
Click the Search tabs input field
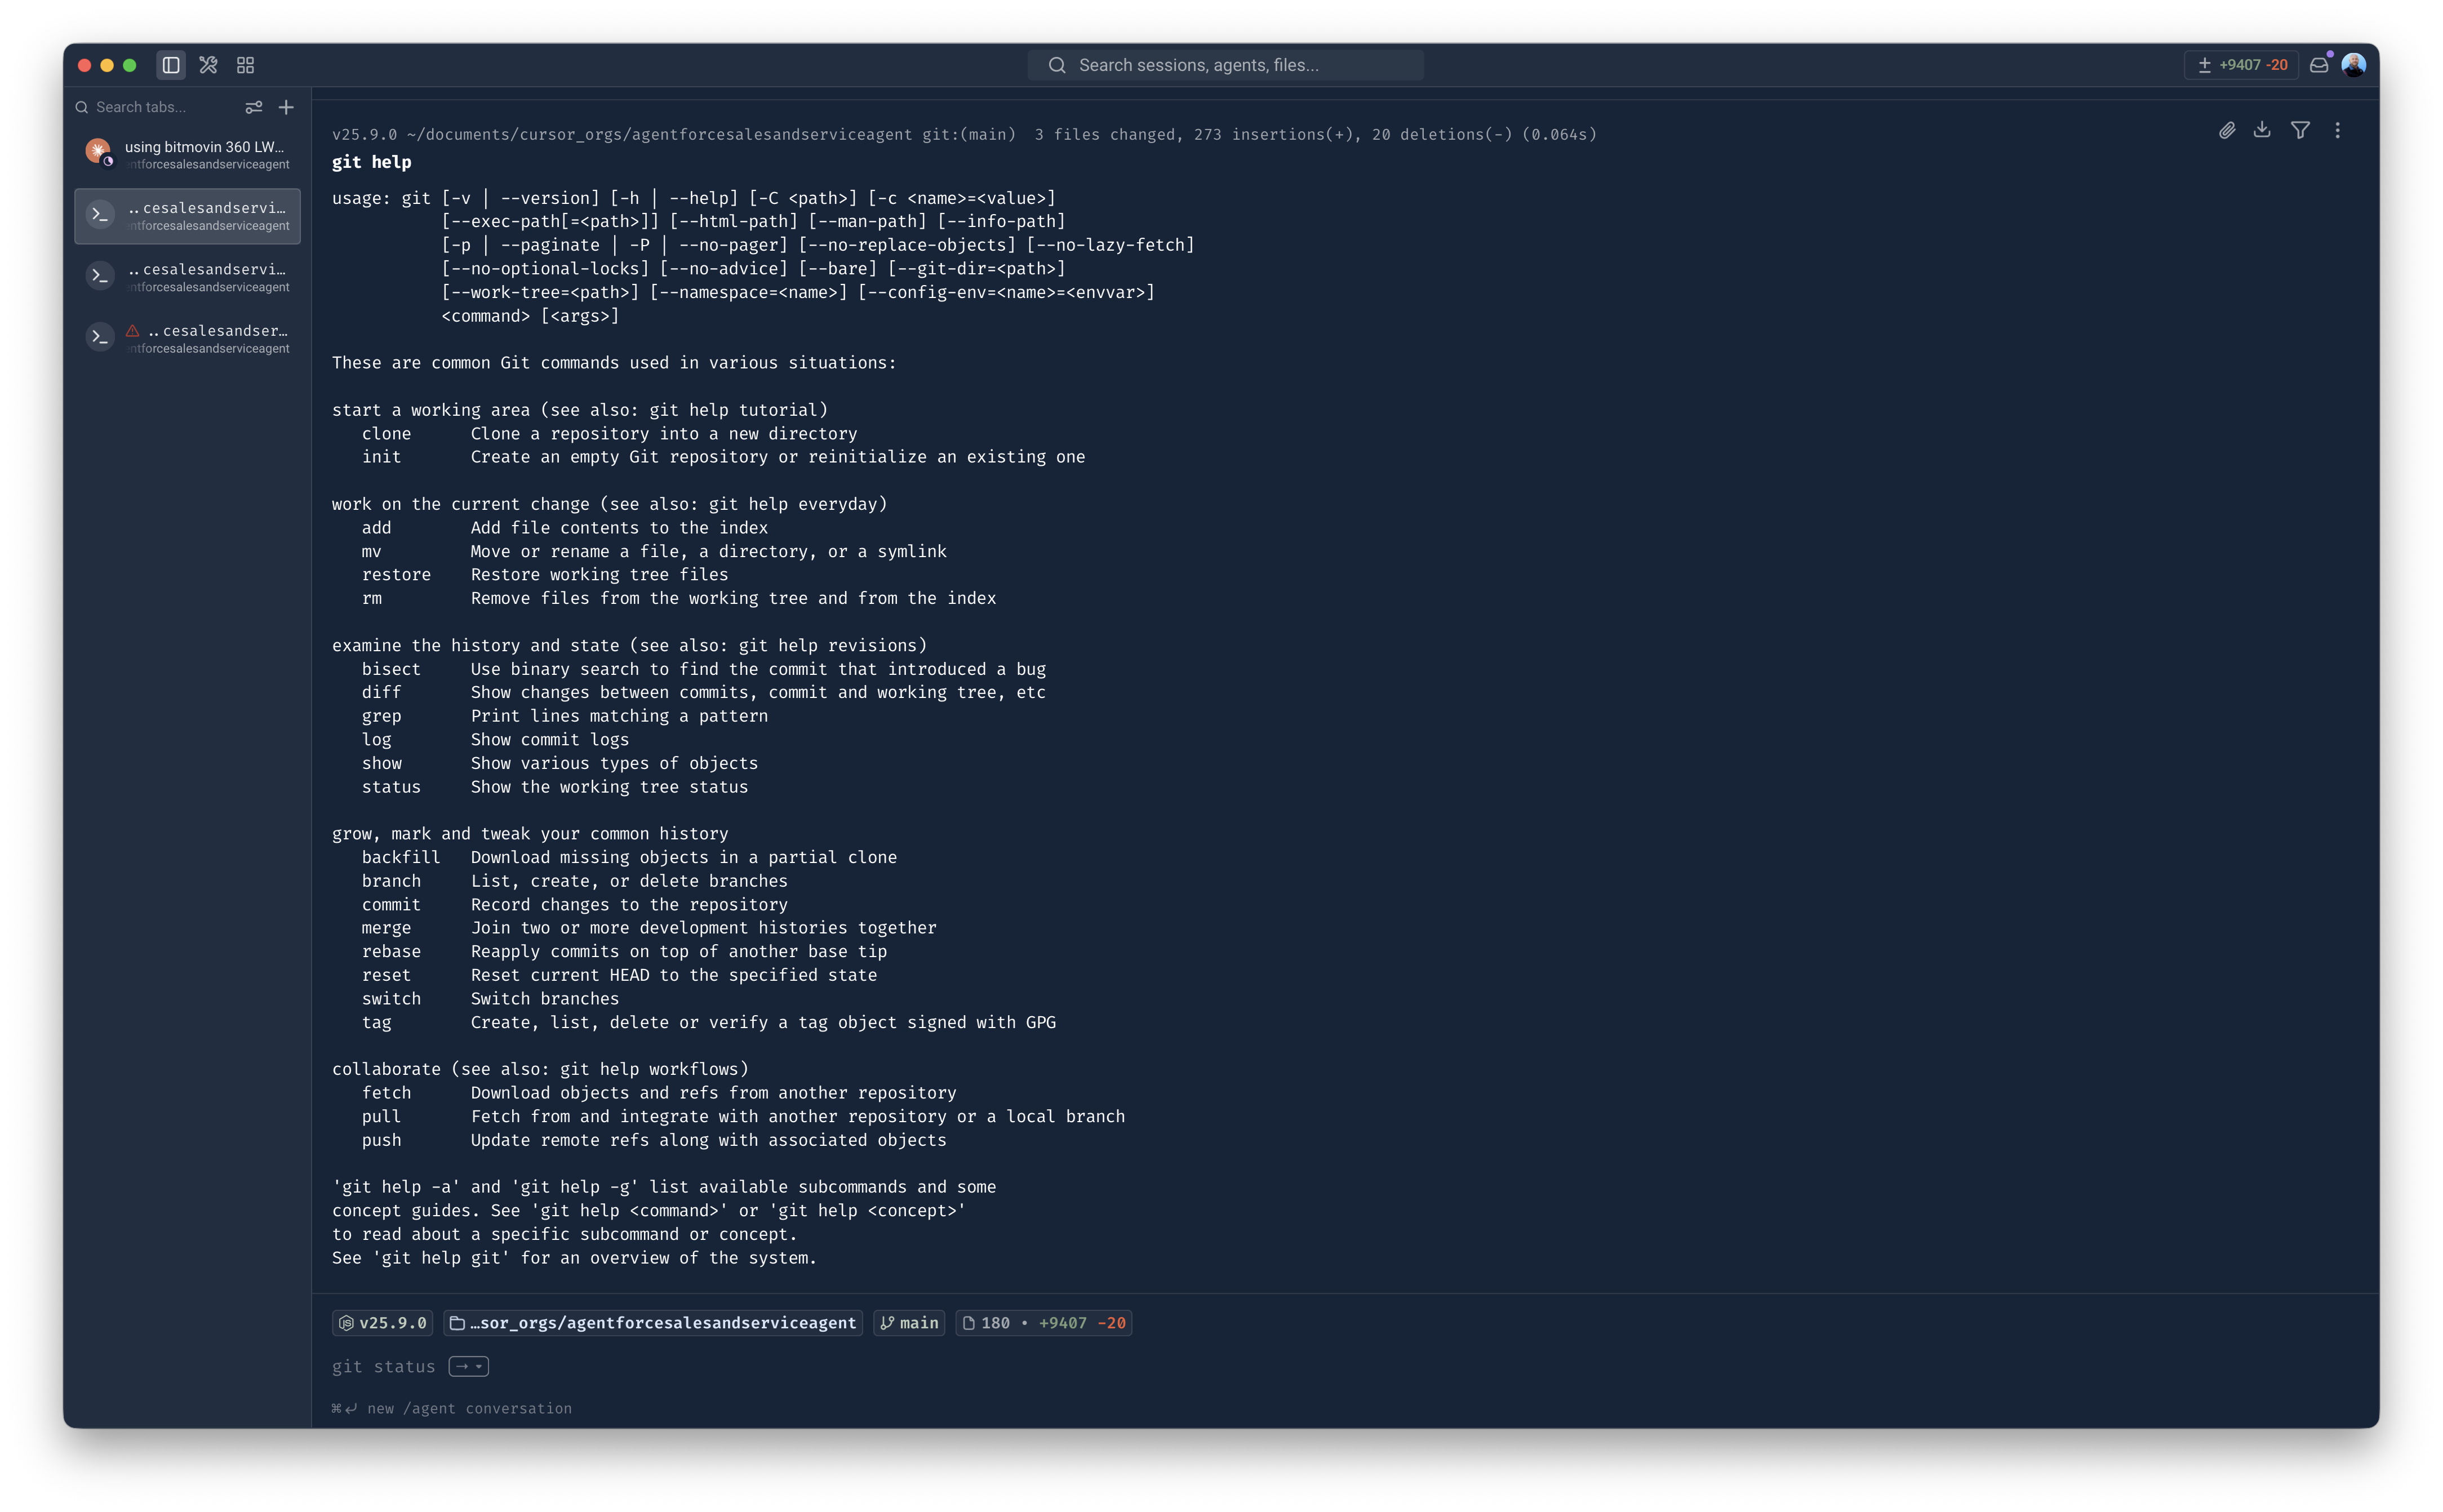[160, 107]
